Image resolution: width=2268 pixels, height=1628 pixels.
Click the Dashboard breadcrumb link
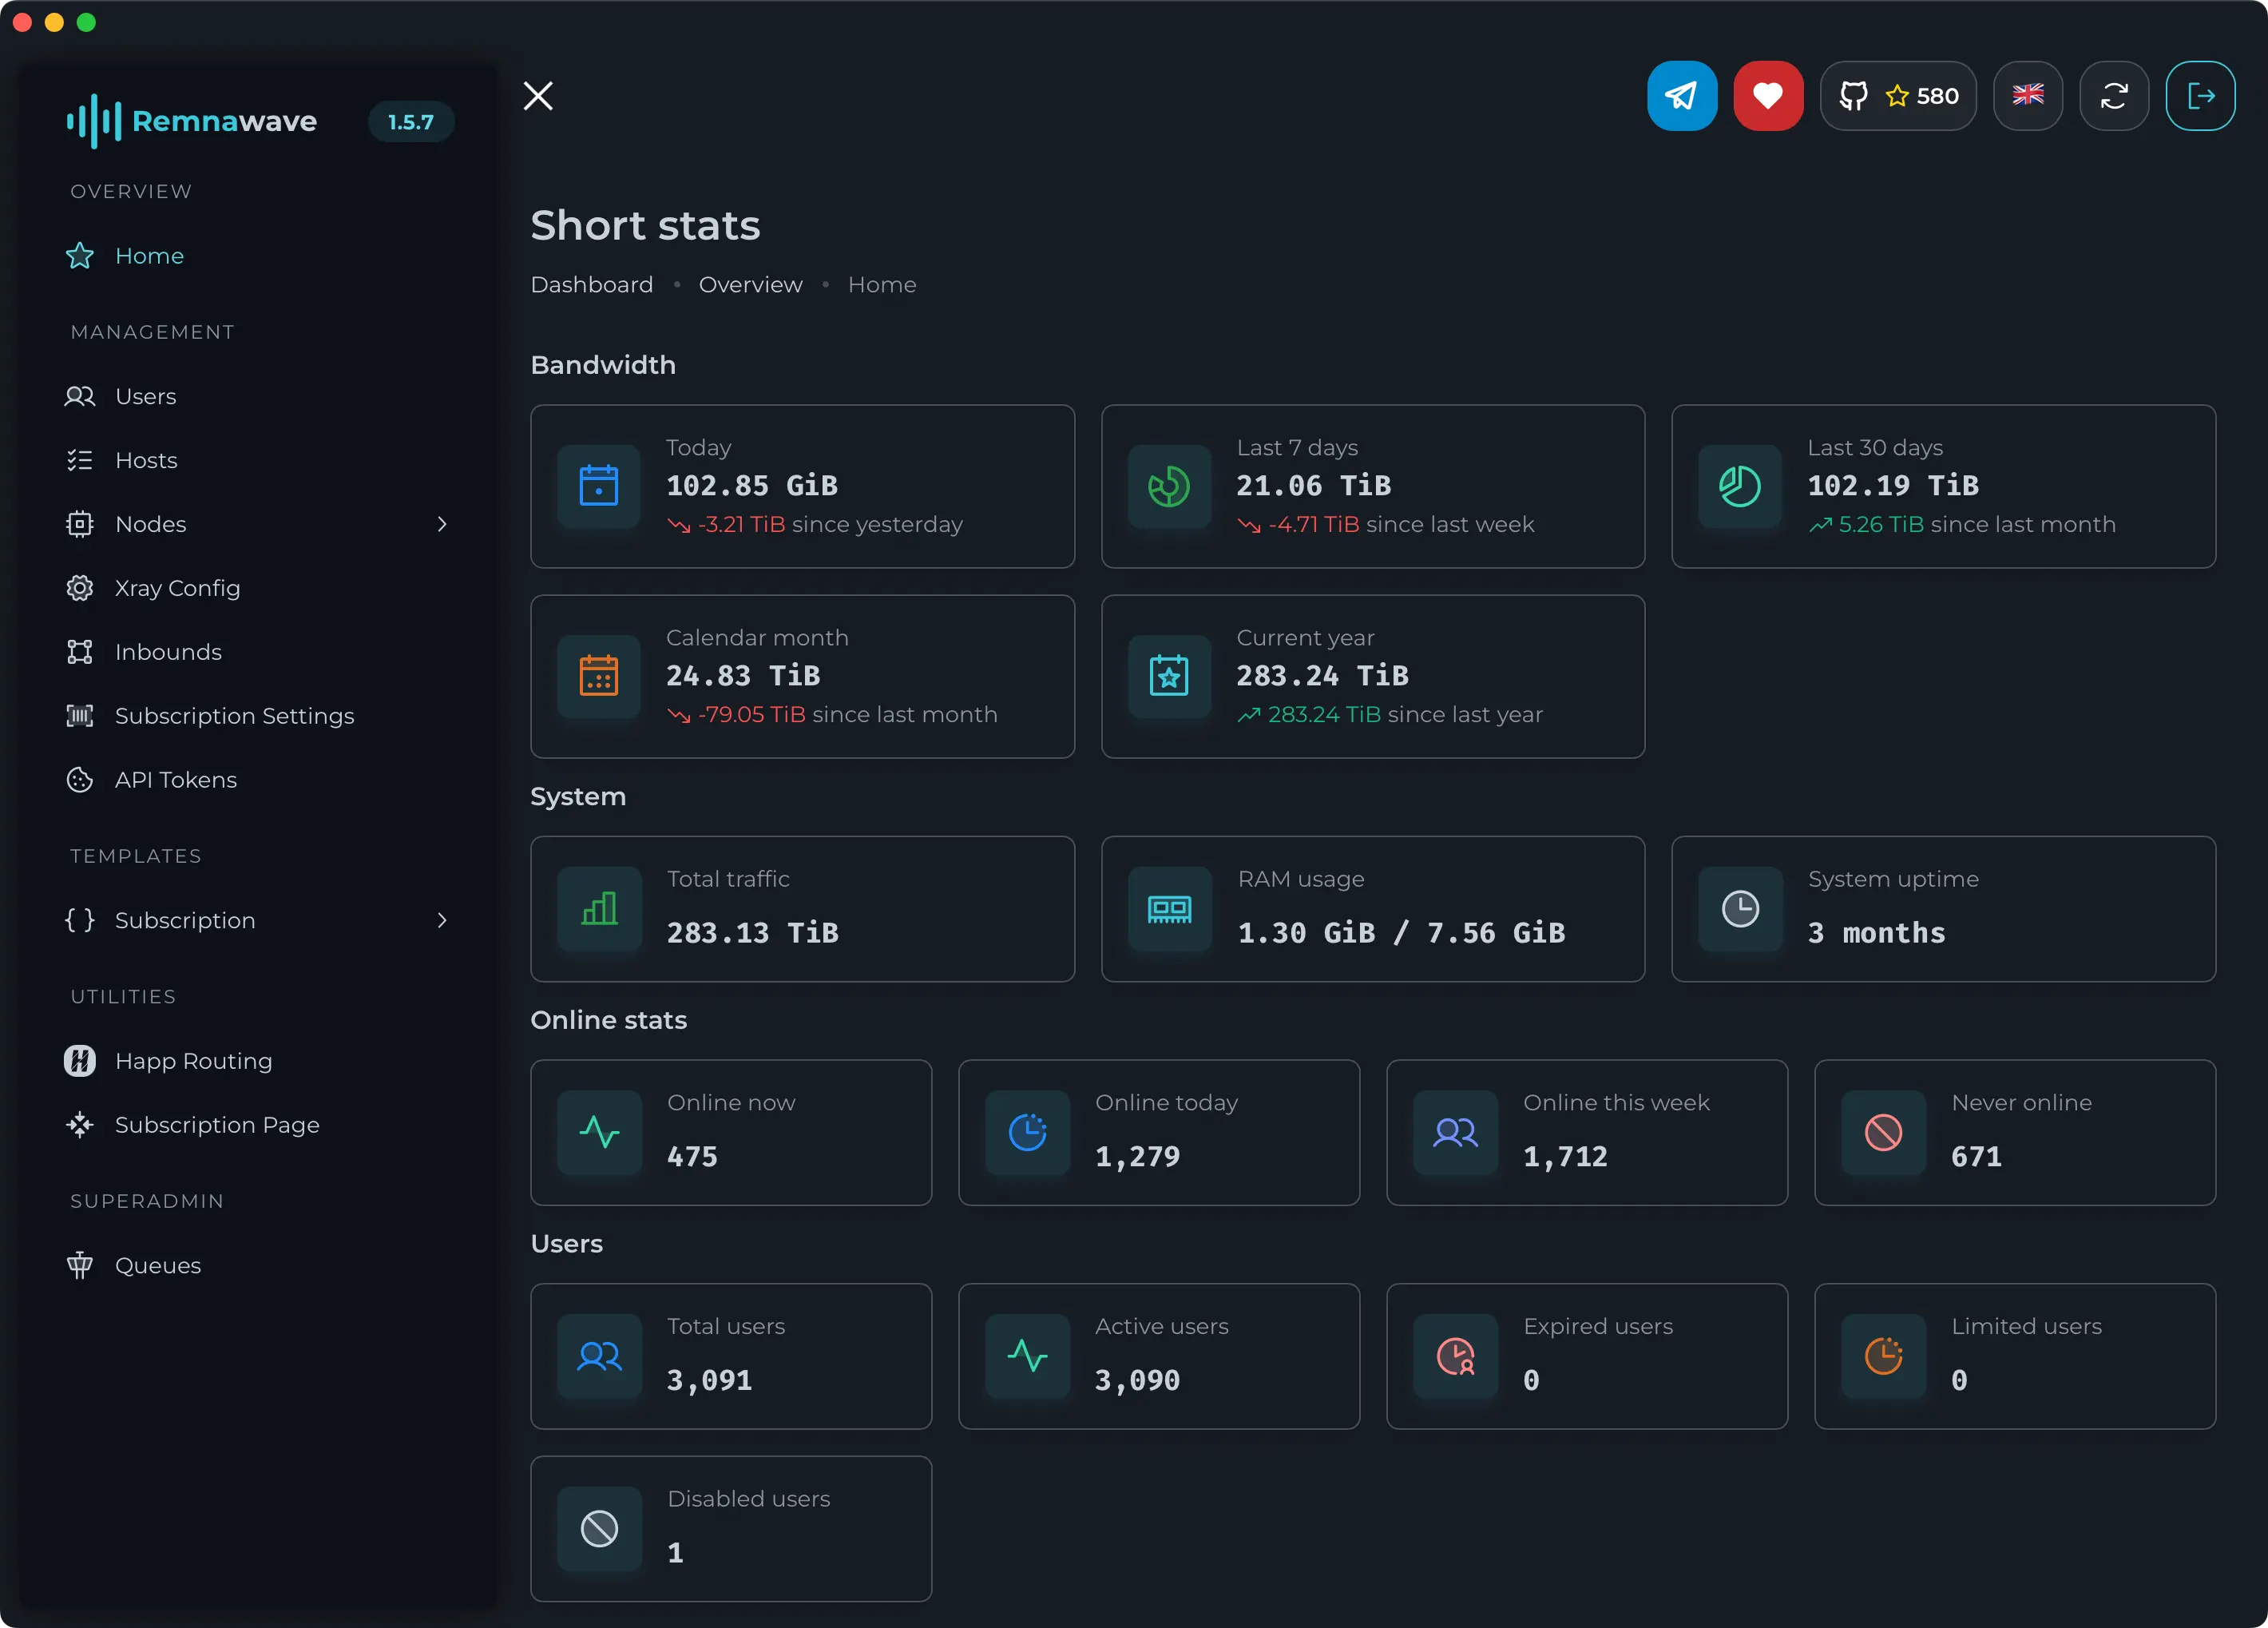591,285
